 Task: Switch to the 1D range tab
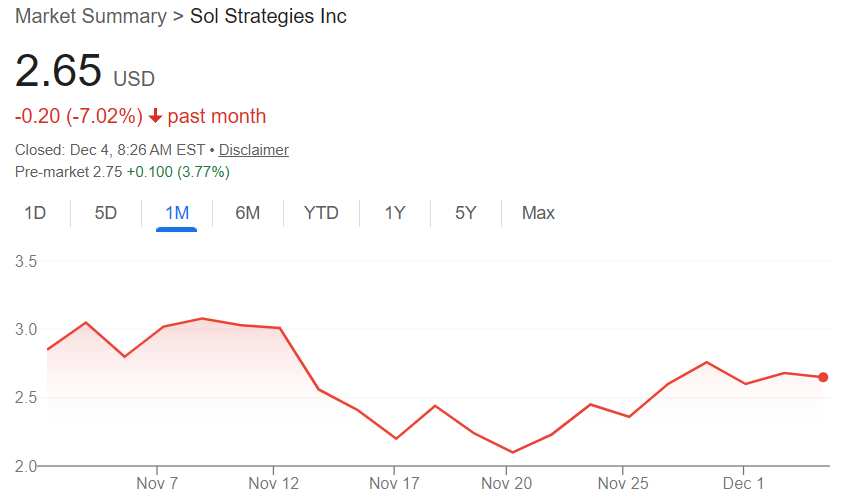pos(35,213)
